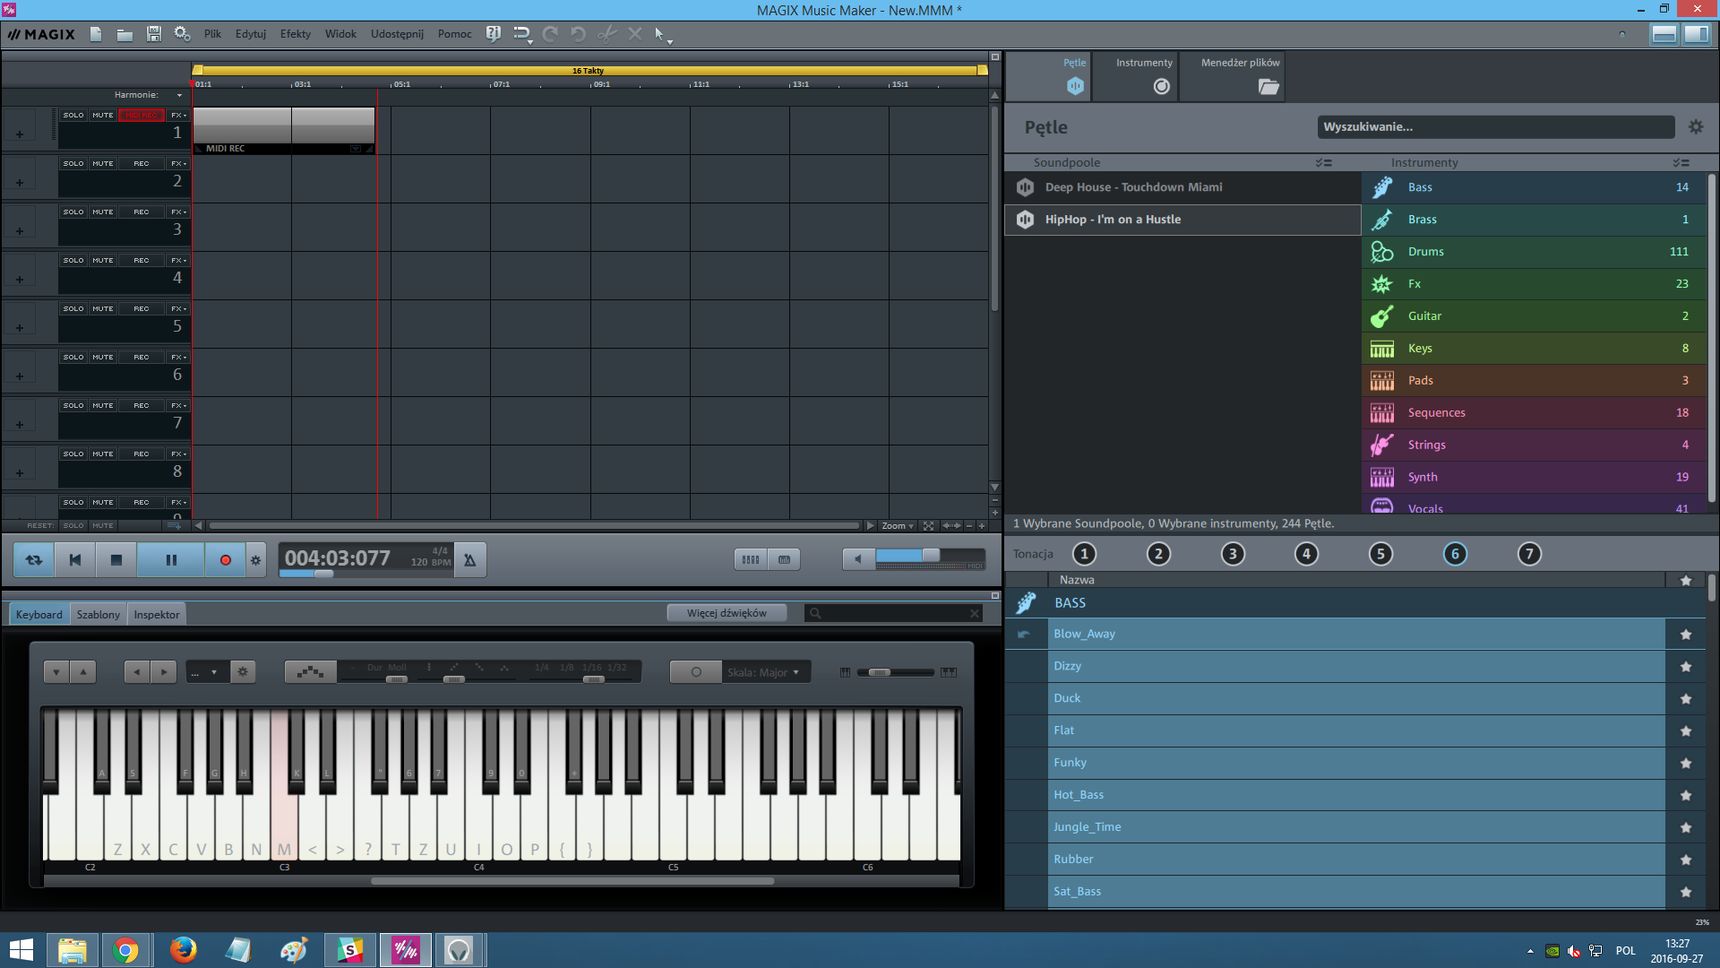Open a project with the folder icon
The height and width of the screenshot is (968, 1720).
point(125,34)
